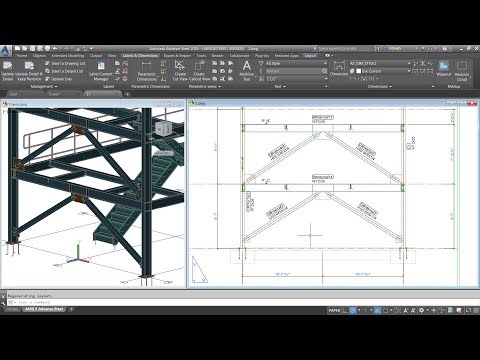Click the New file icon in quick access toolbar
The image size is (480, 360).
18,49
